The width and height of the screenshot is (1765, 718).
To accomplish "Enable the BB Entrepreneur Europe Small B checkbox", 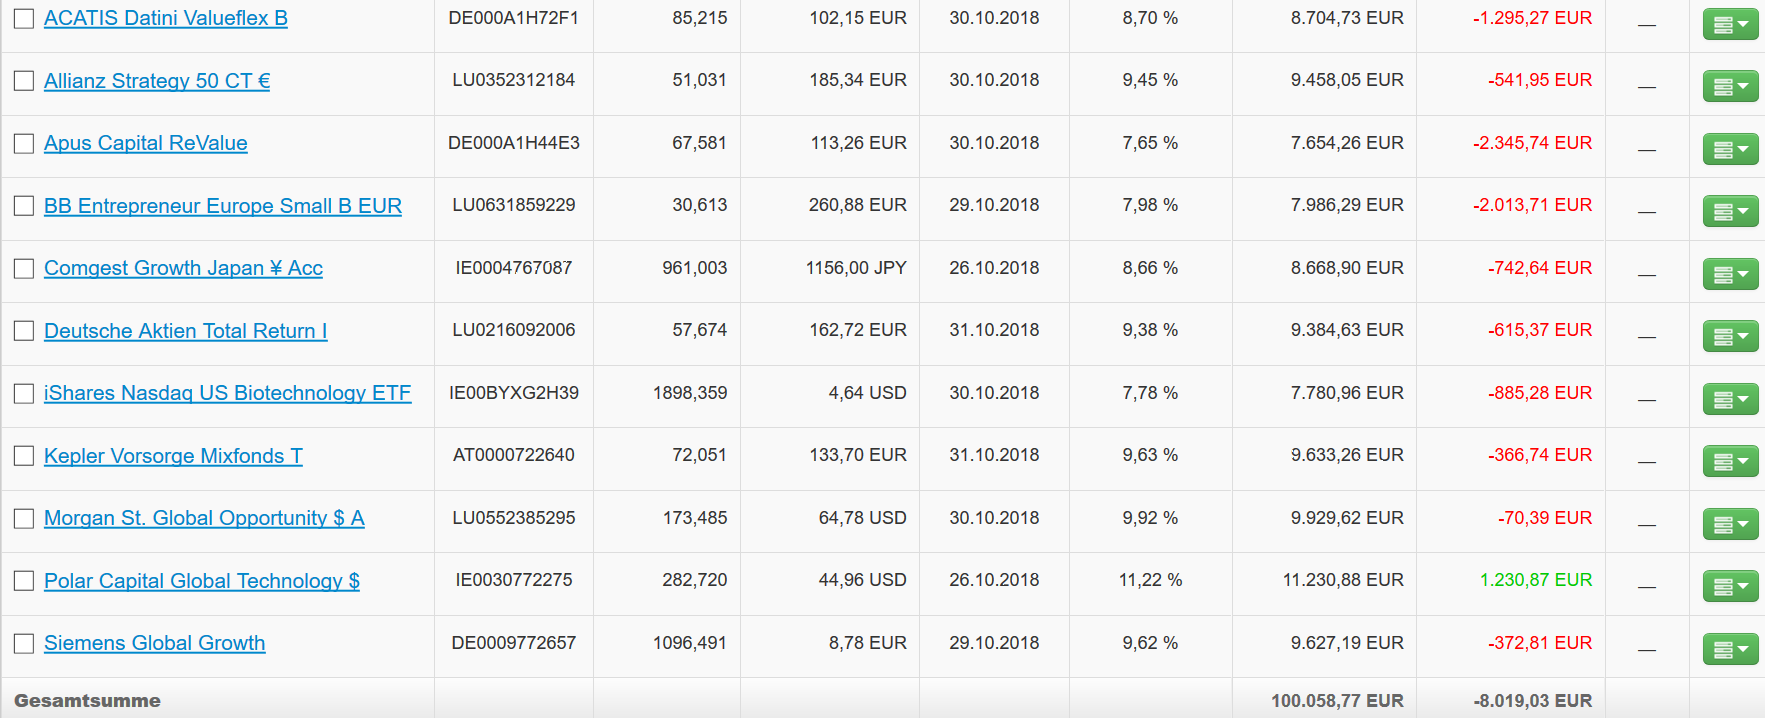I will tap(24, 206).
